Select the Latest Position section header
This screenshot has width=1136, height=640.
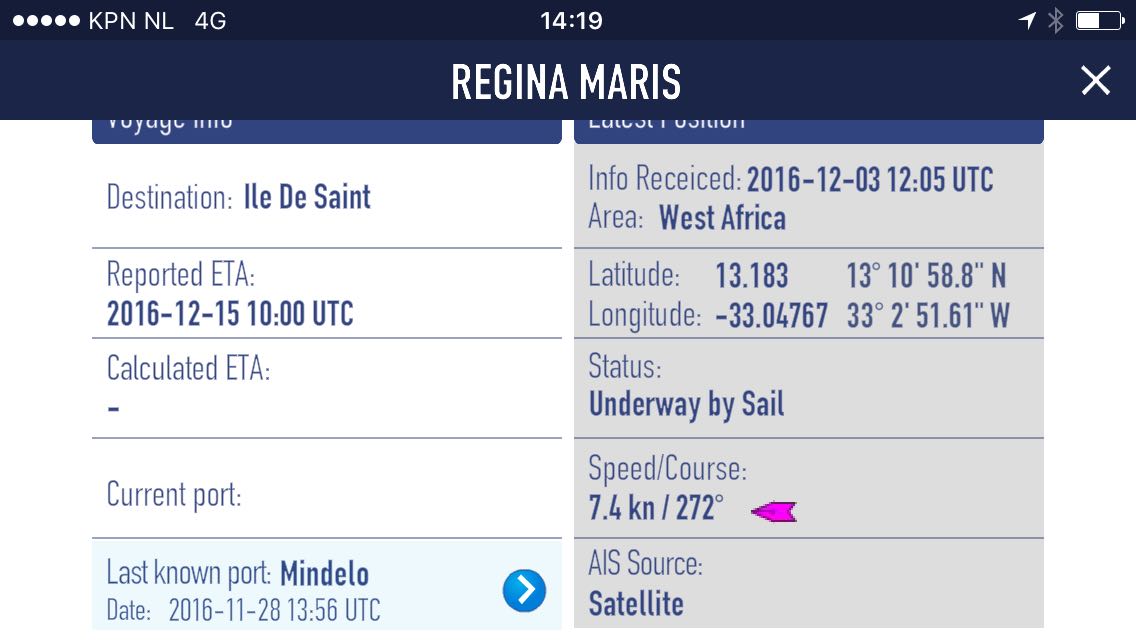tap(808, 129)
